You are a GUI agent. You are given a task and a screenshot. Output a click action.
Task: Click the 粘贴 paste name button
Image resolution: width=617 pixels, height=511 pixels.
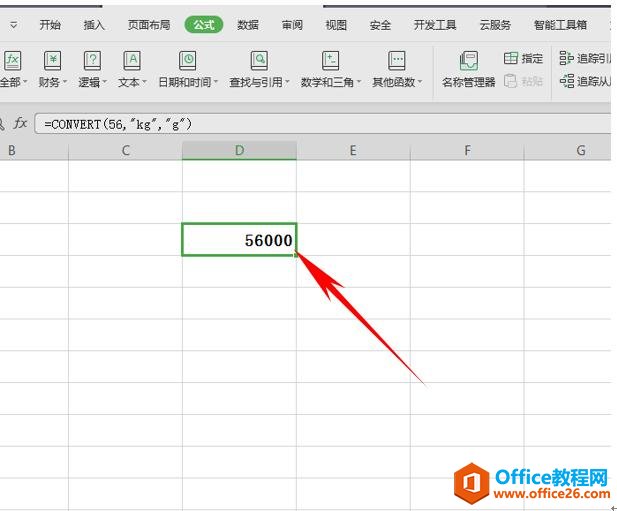523,81
